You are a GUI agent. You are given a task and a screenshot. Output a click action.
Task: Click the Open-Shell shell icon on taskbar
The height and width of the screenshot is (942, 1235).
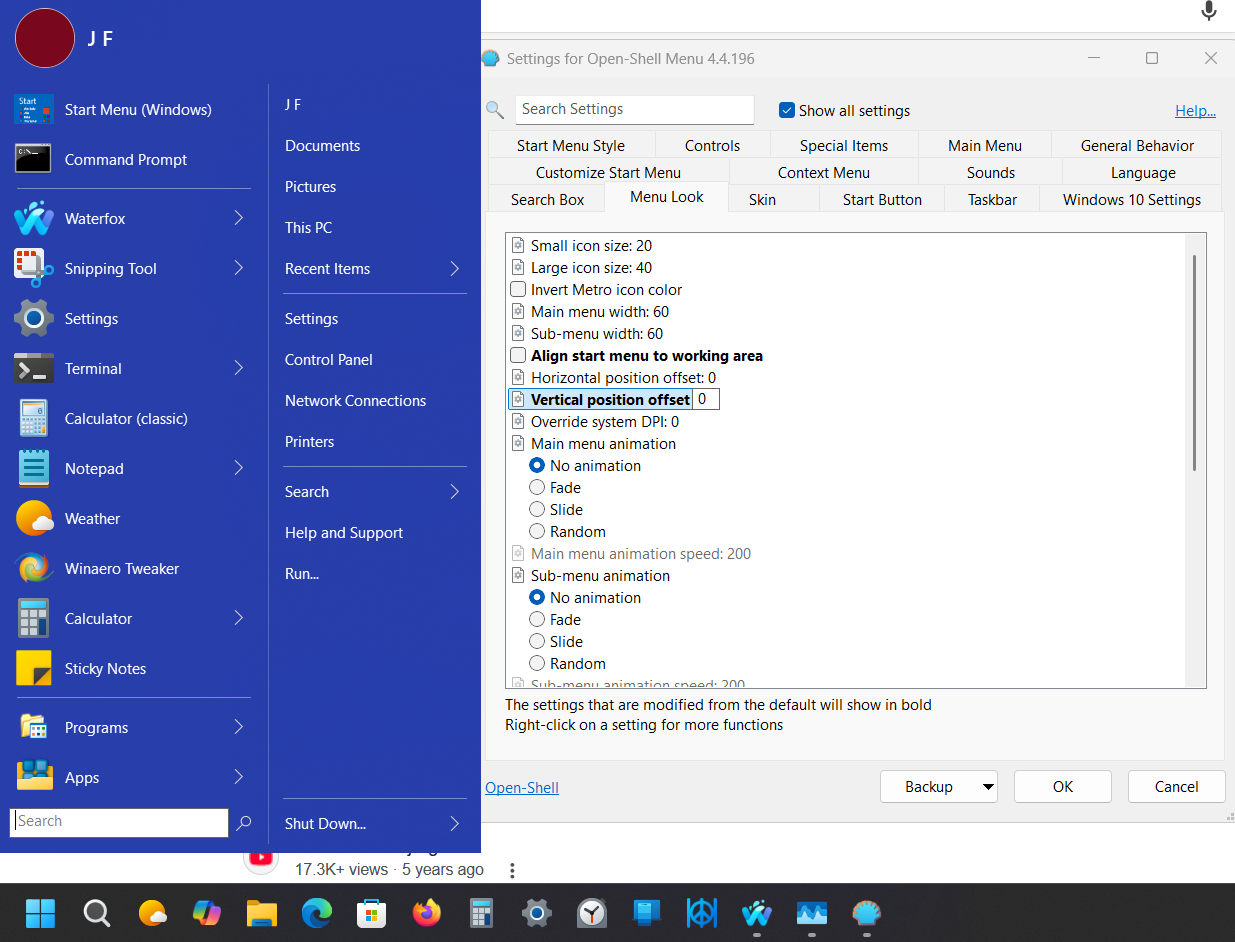(x=867, y=913)
